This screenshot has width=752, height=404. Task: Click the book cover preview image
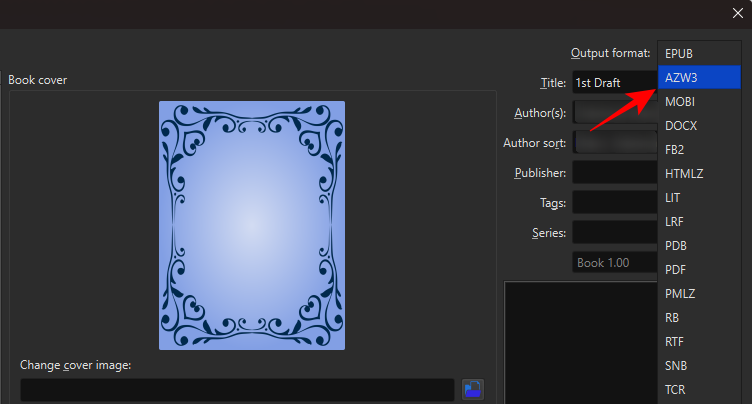[252, 225]
